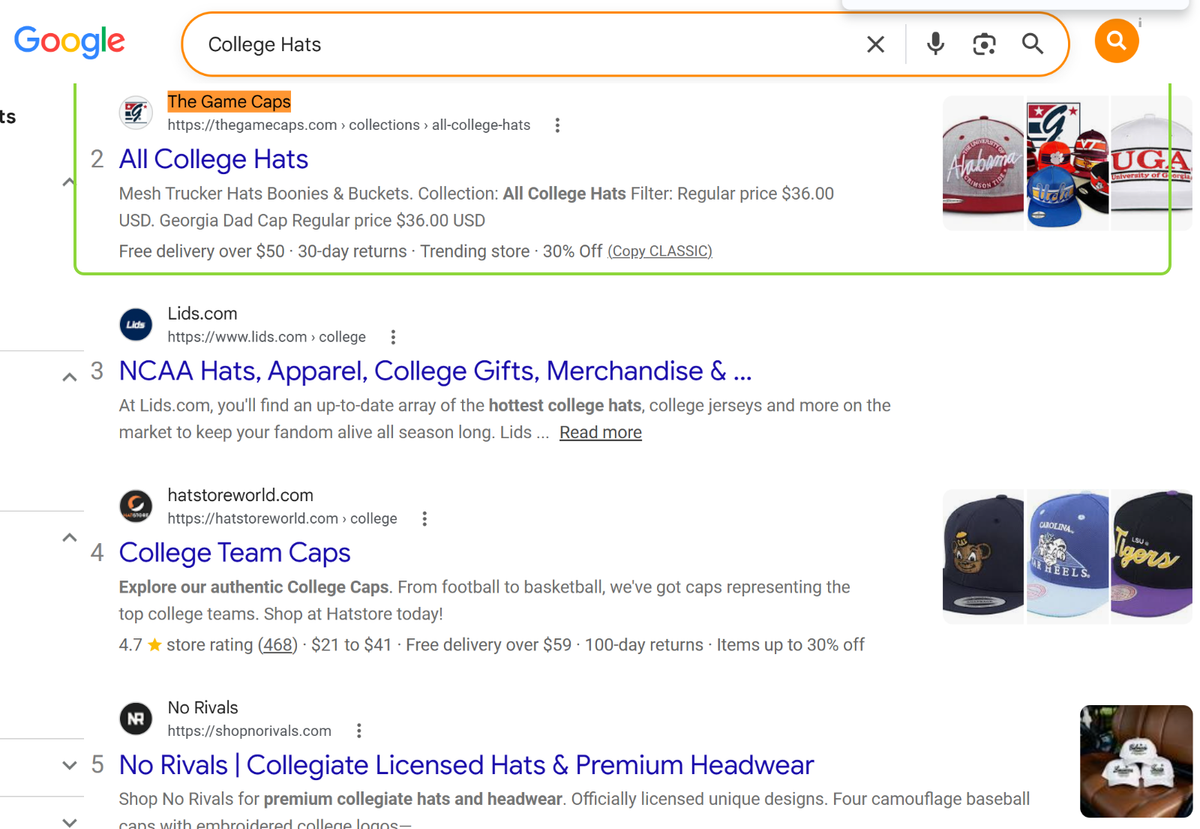Collapse chevron beside result number 2

(68, 182)
